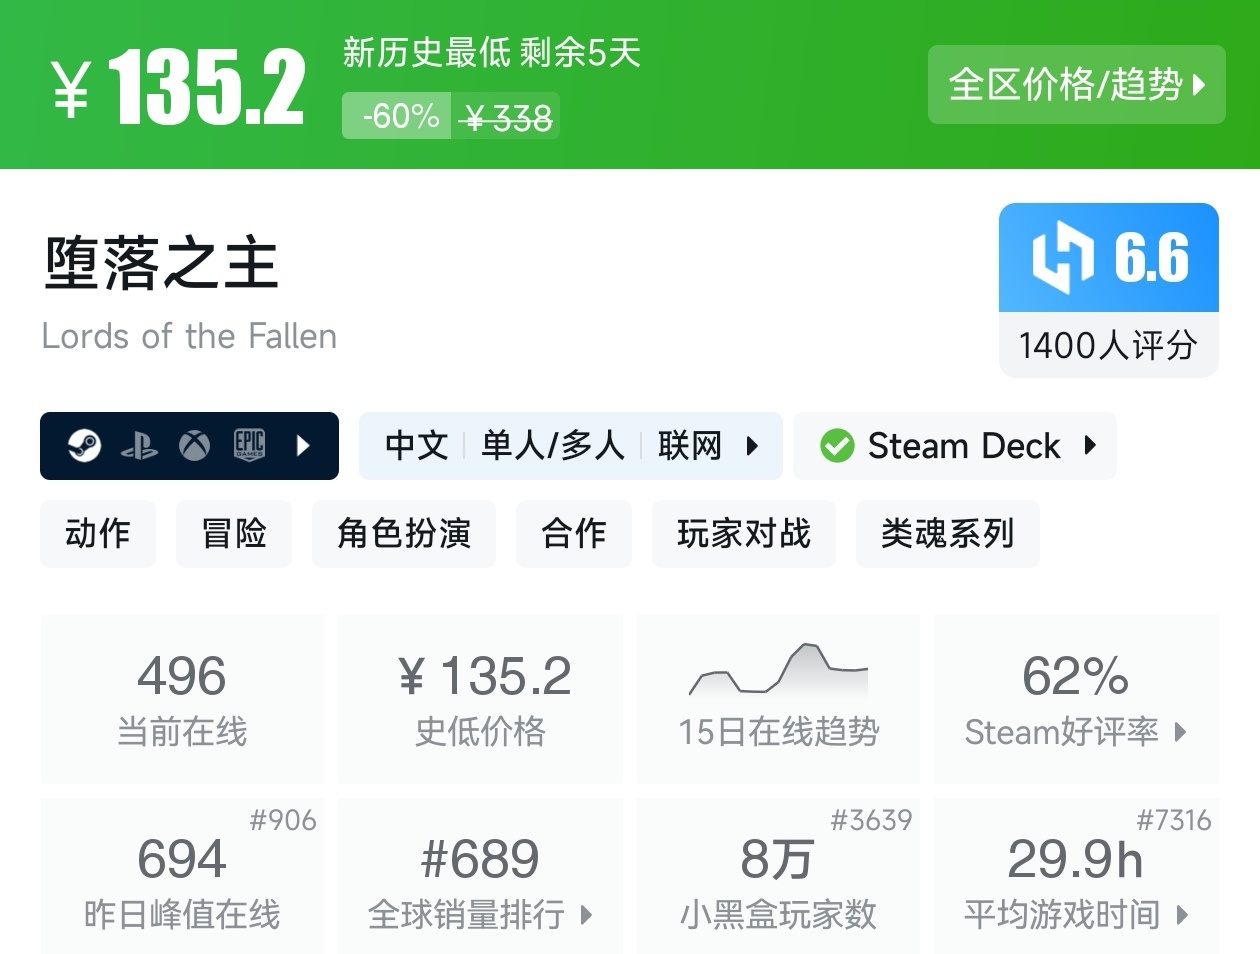
Task: Expand the Steam Deck compatibility arrow
Action: 1090,445
